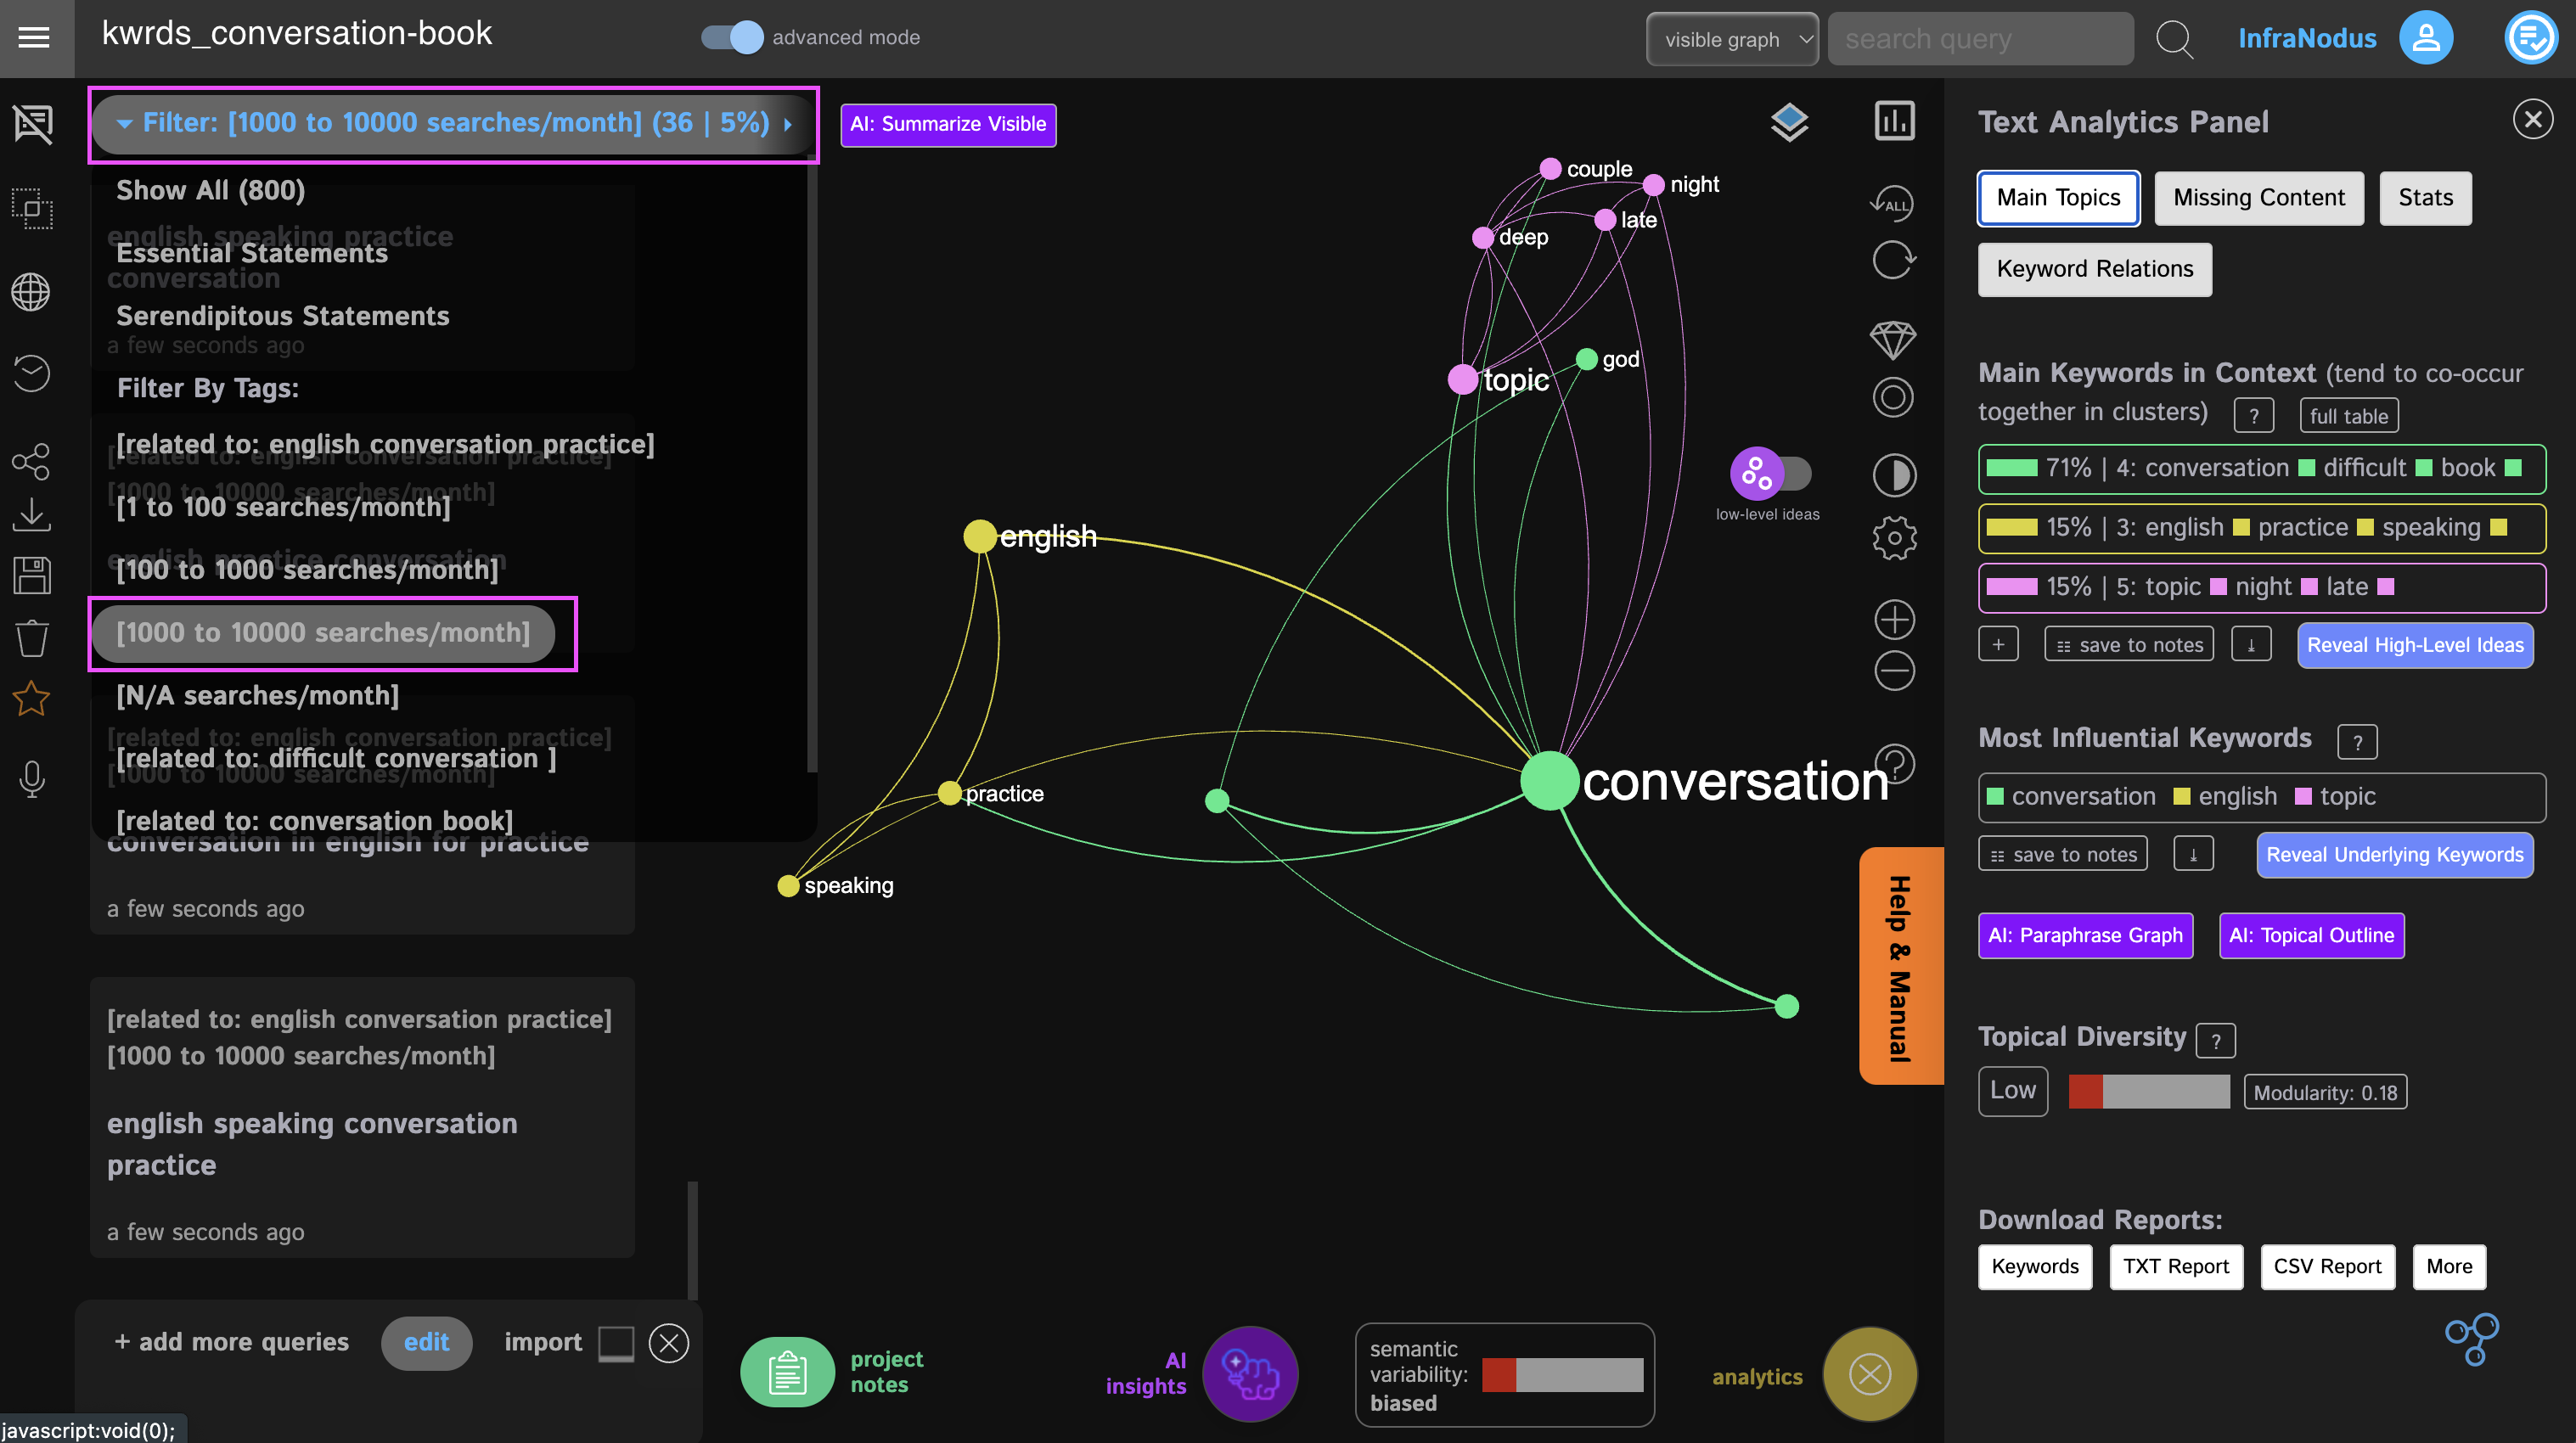This screenshot has width=2576, height=1443.
Task: Click the globe icon in left sidebar
Action: click(x=31, y=292)
